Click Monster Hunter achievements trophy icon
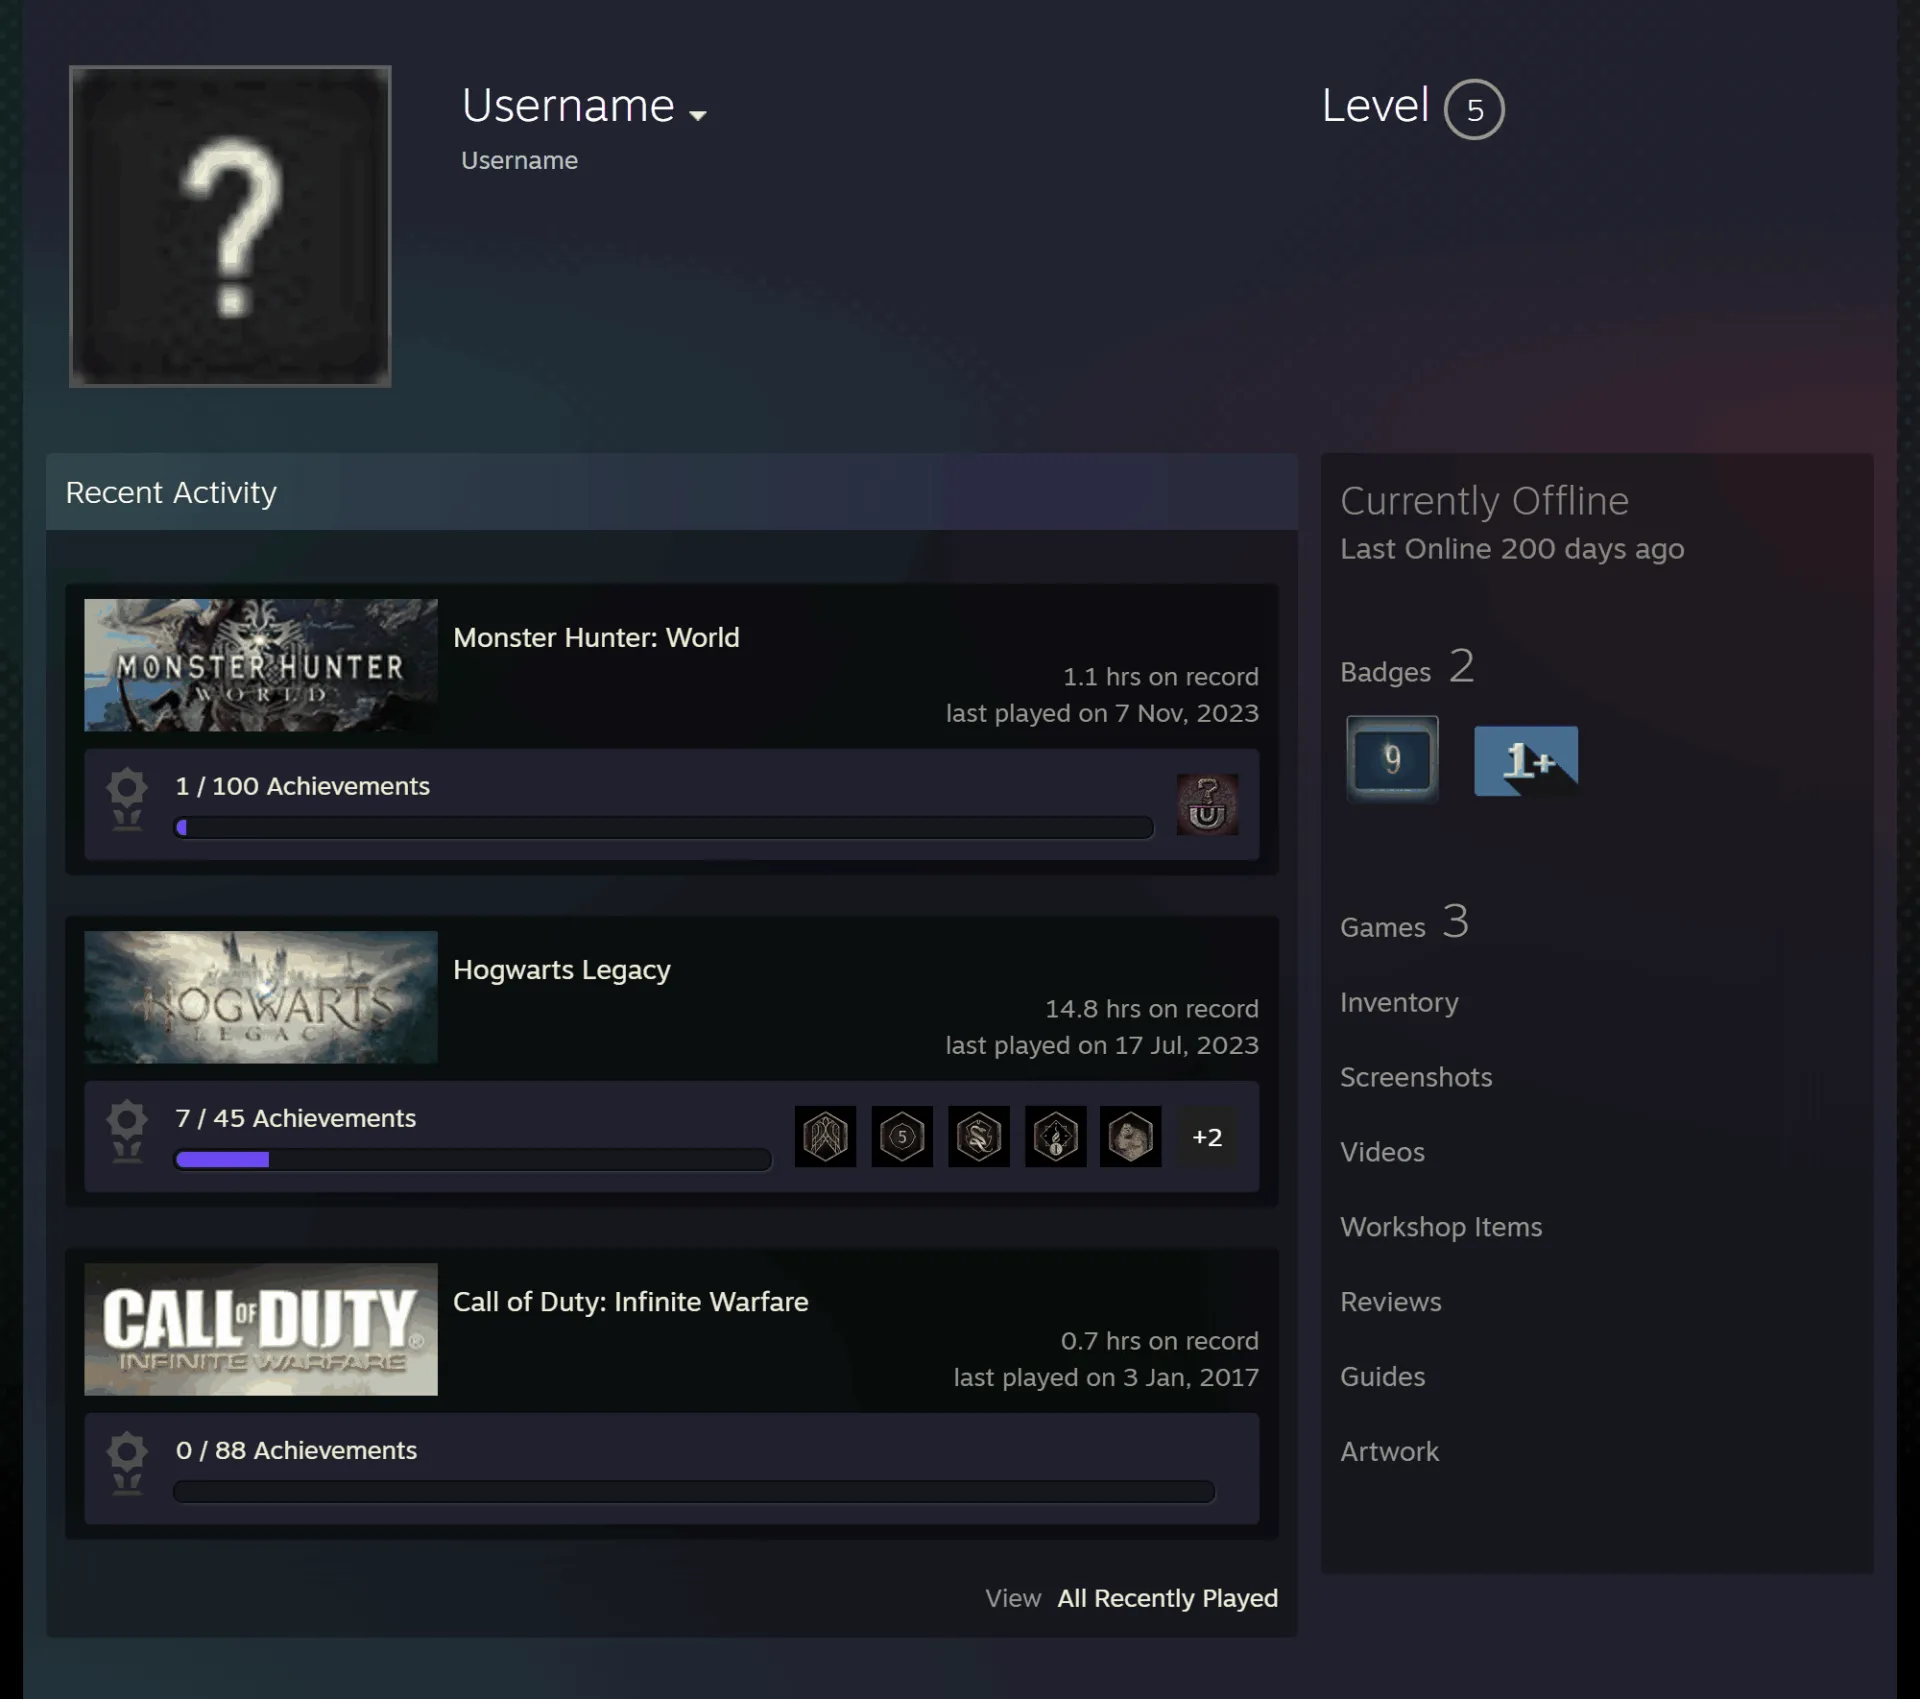1920x1699 pixels. pos(127,799)
